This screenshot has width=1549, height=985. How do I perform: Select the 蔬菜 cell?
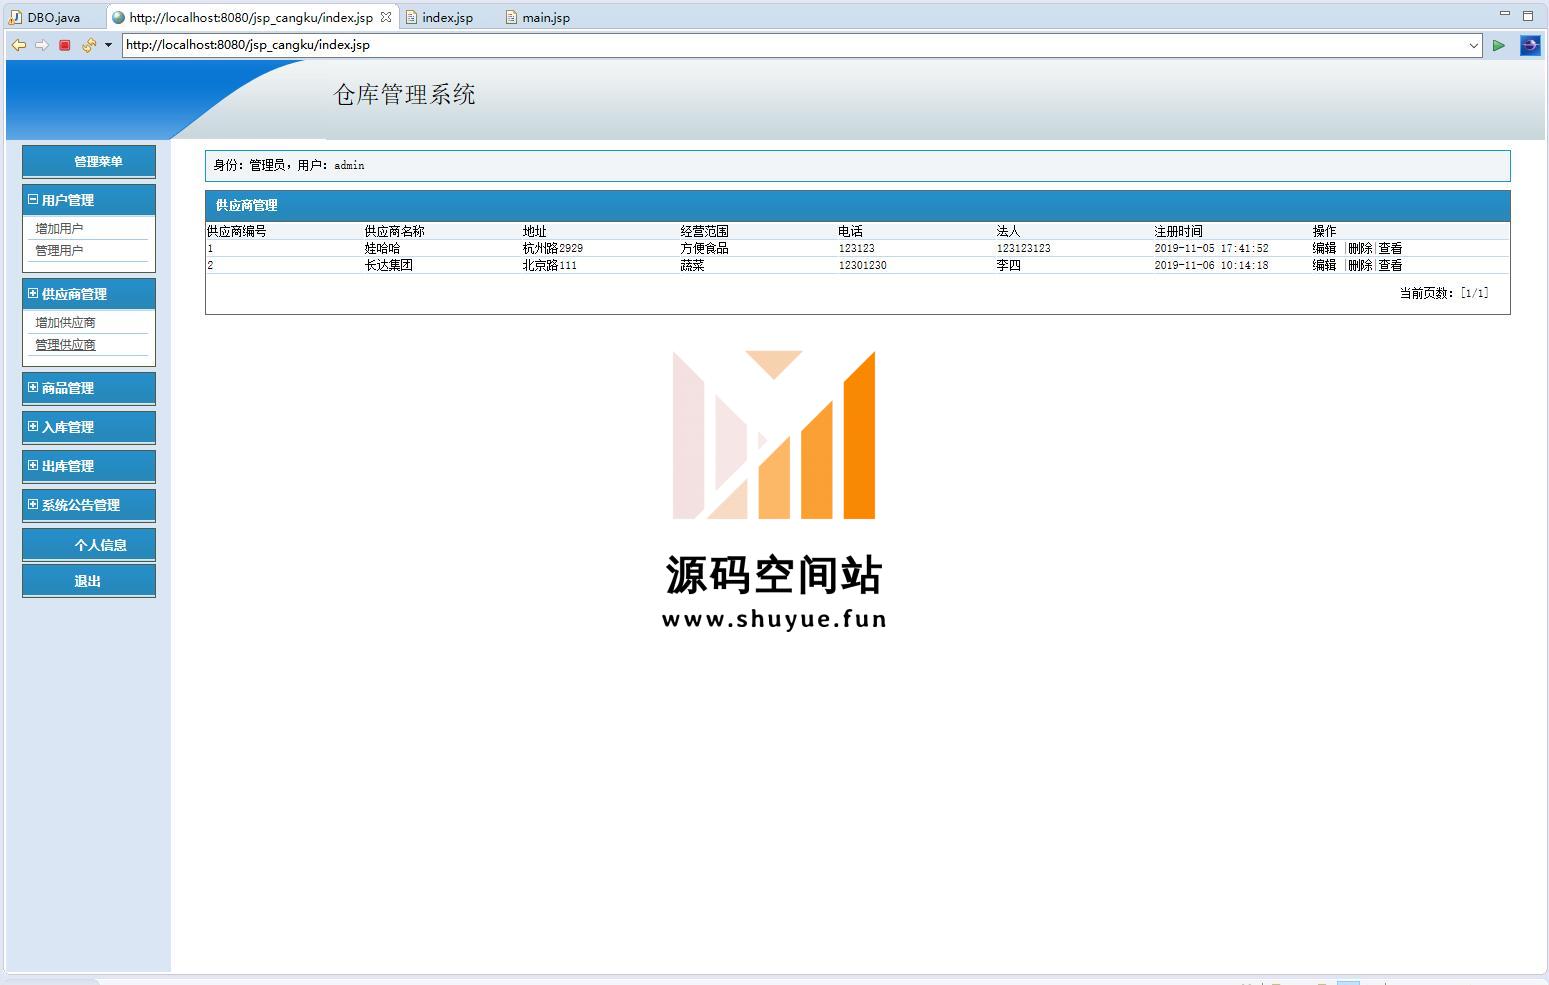[692, 265]
